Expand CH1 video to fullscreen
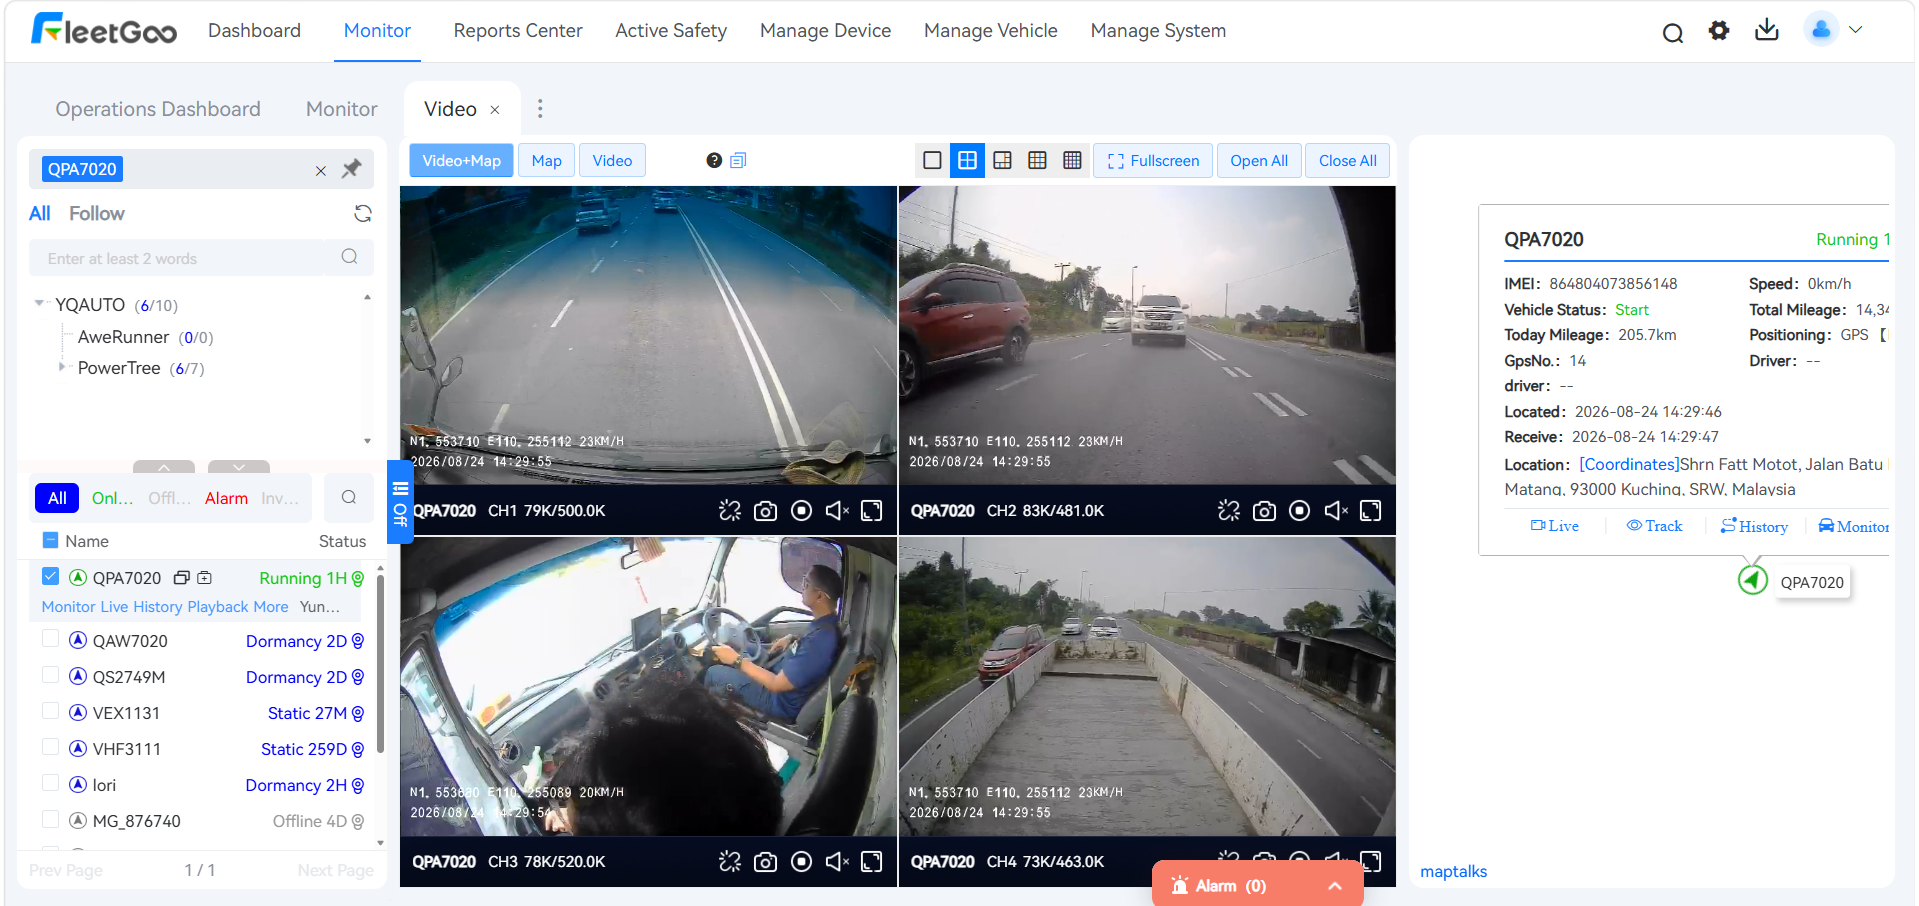This screenshot has height=906, width=1919. click(872, 511)
